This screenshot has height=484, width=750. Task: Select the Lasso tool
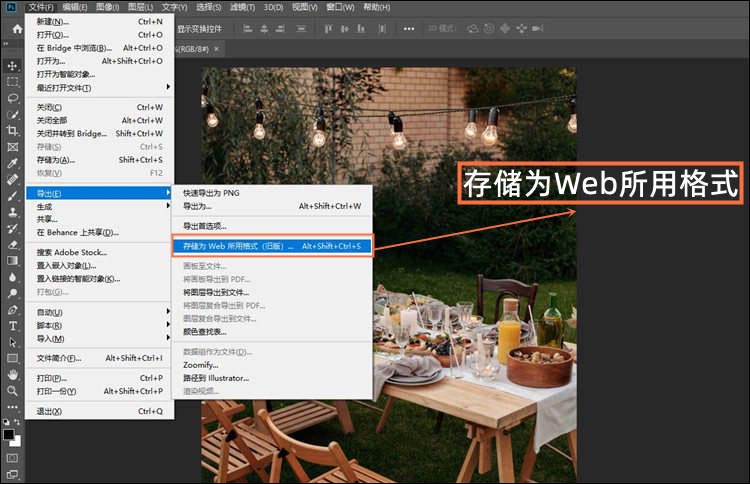(13, 98)
